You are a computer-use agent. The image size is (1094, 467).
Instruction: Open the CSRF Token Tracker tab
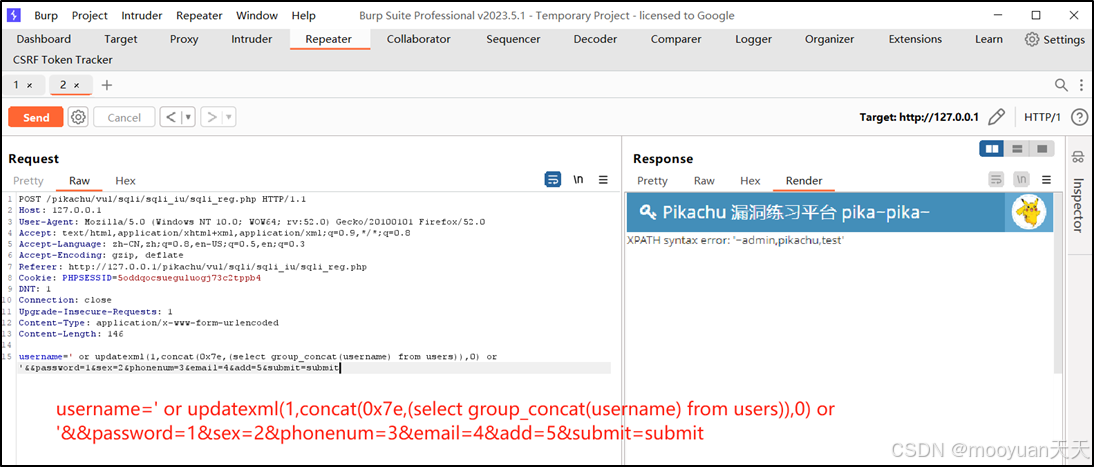point(63,60)
